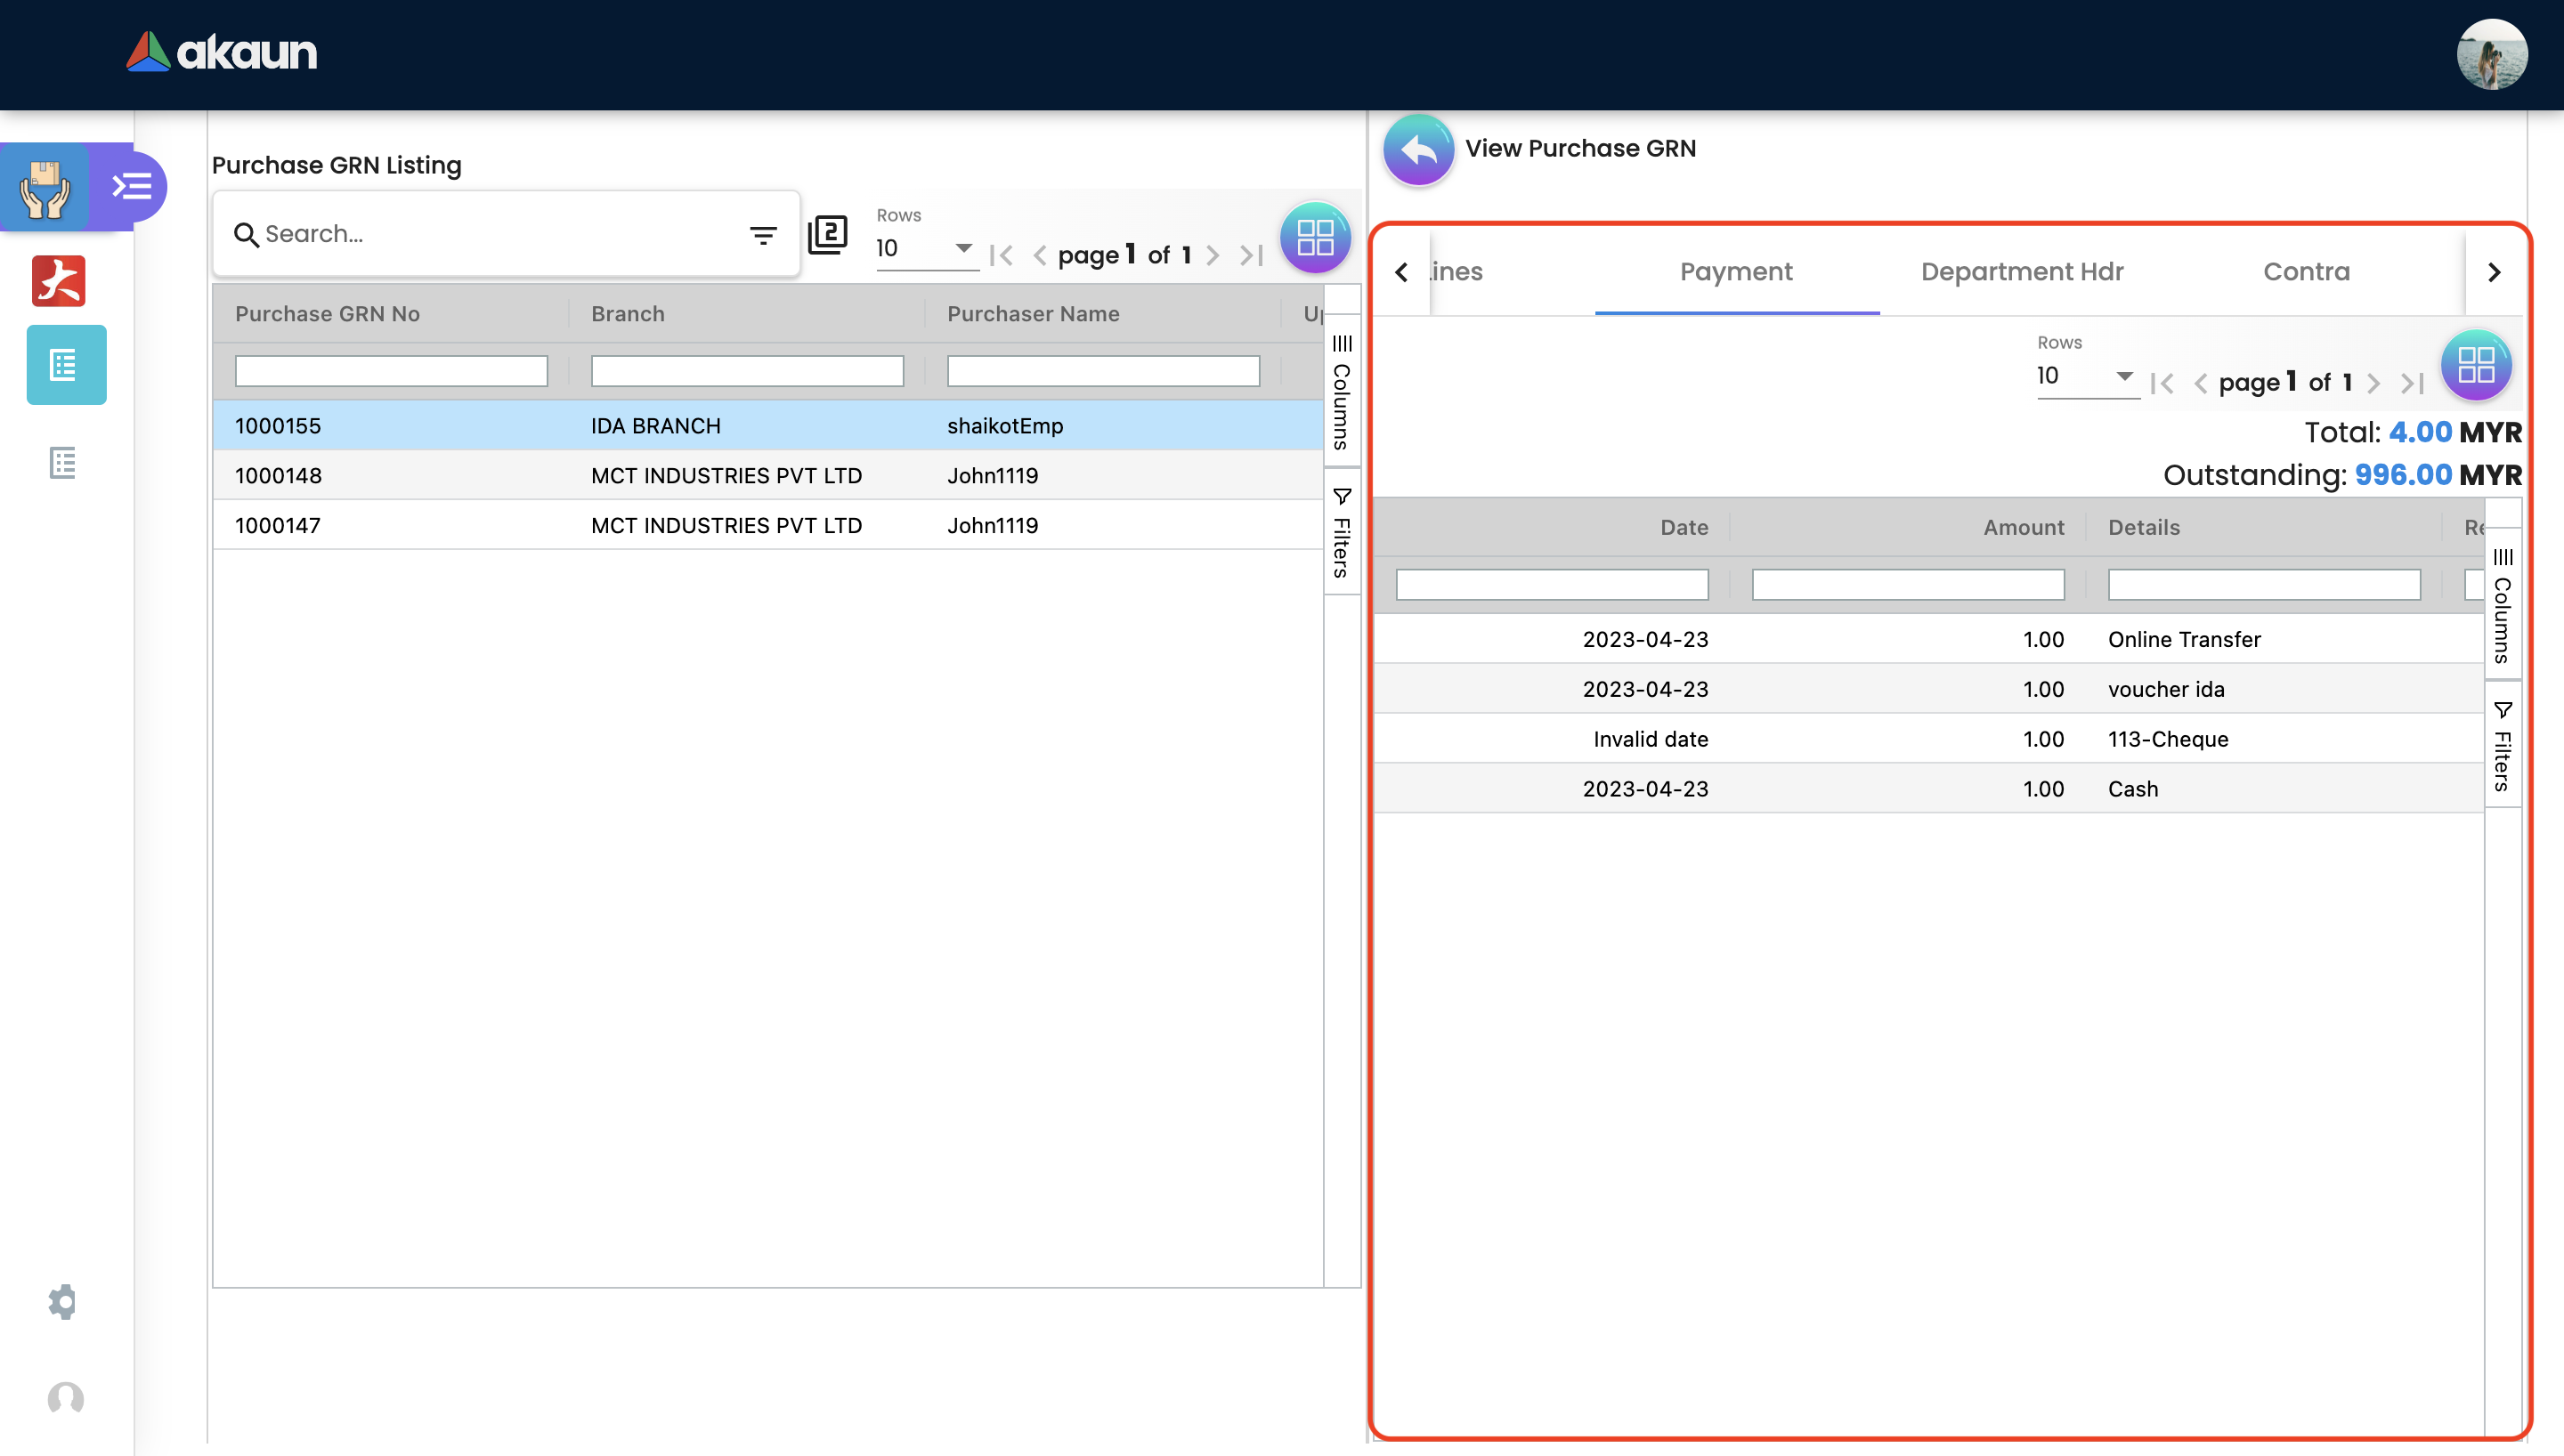
Task: Click the red running-figure app icon
Action: [59, 281]
